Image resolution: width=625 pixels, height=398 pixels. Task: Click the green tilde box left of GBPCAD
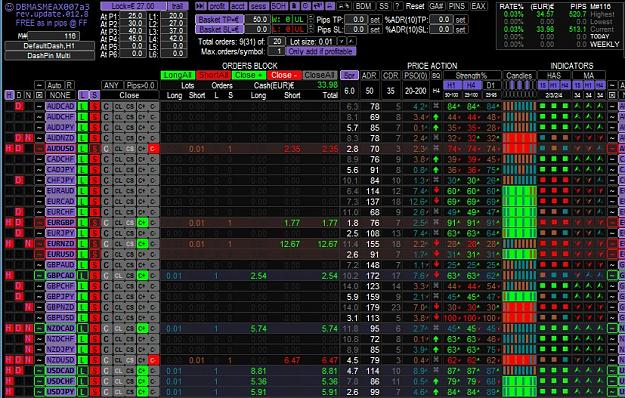pos(39,275)
